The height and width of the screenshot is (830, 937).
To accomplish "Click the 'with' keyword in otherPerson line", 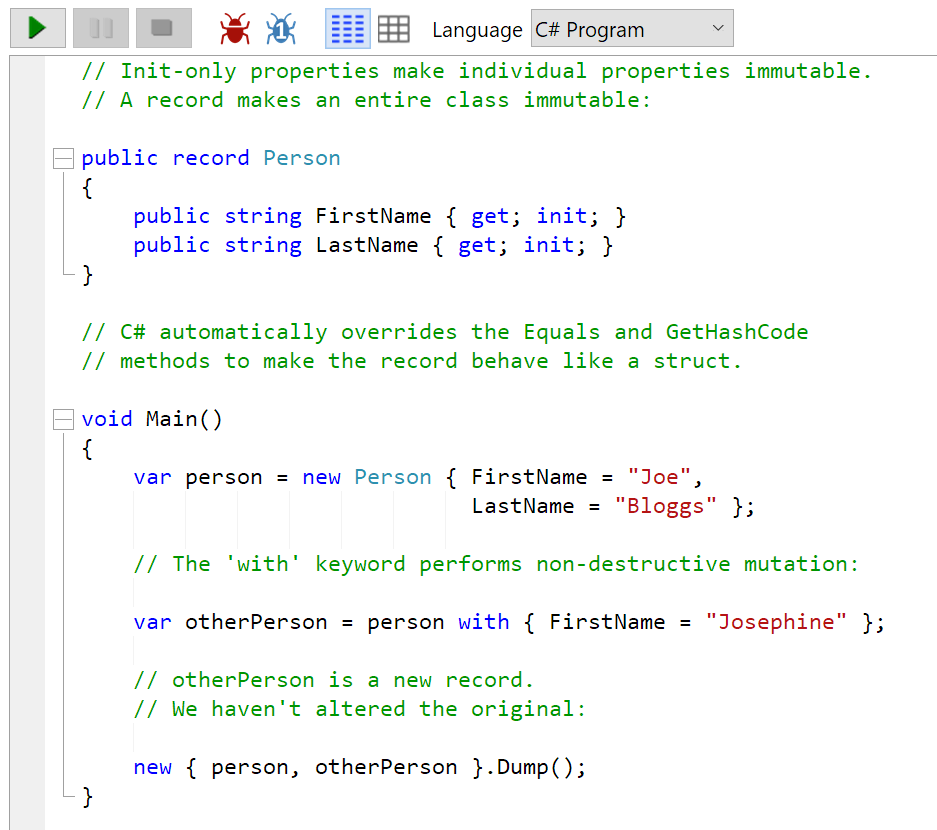I will [483, 622].
